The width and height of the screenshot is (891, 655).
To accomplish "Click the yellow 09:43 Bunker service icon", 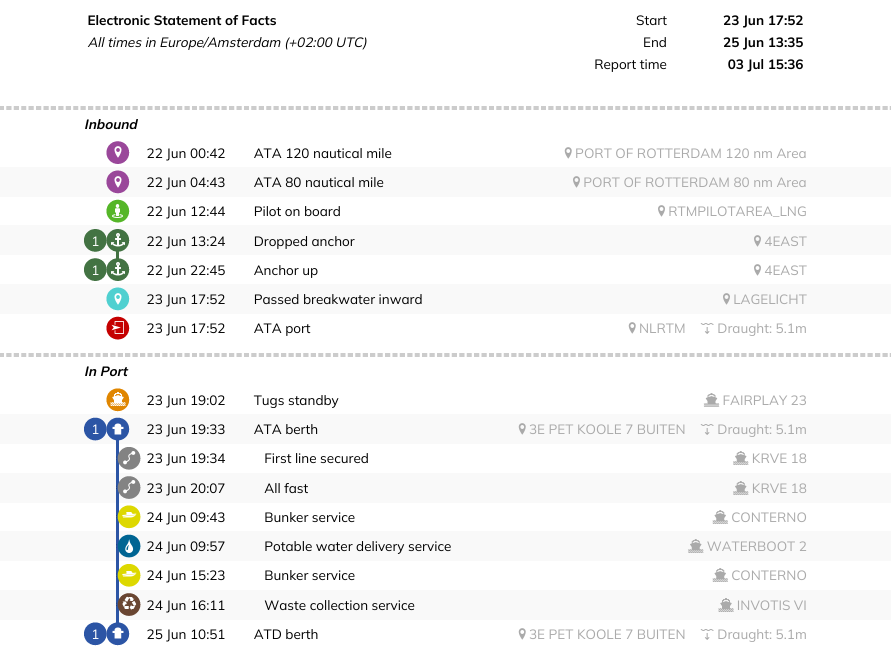I will click(x=129, y=517).
